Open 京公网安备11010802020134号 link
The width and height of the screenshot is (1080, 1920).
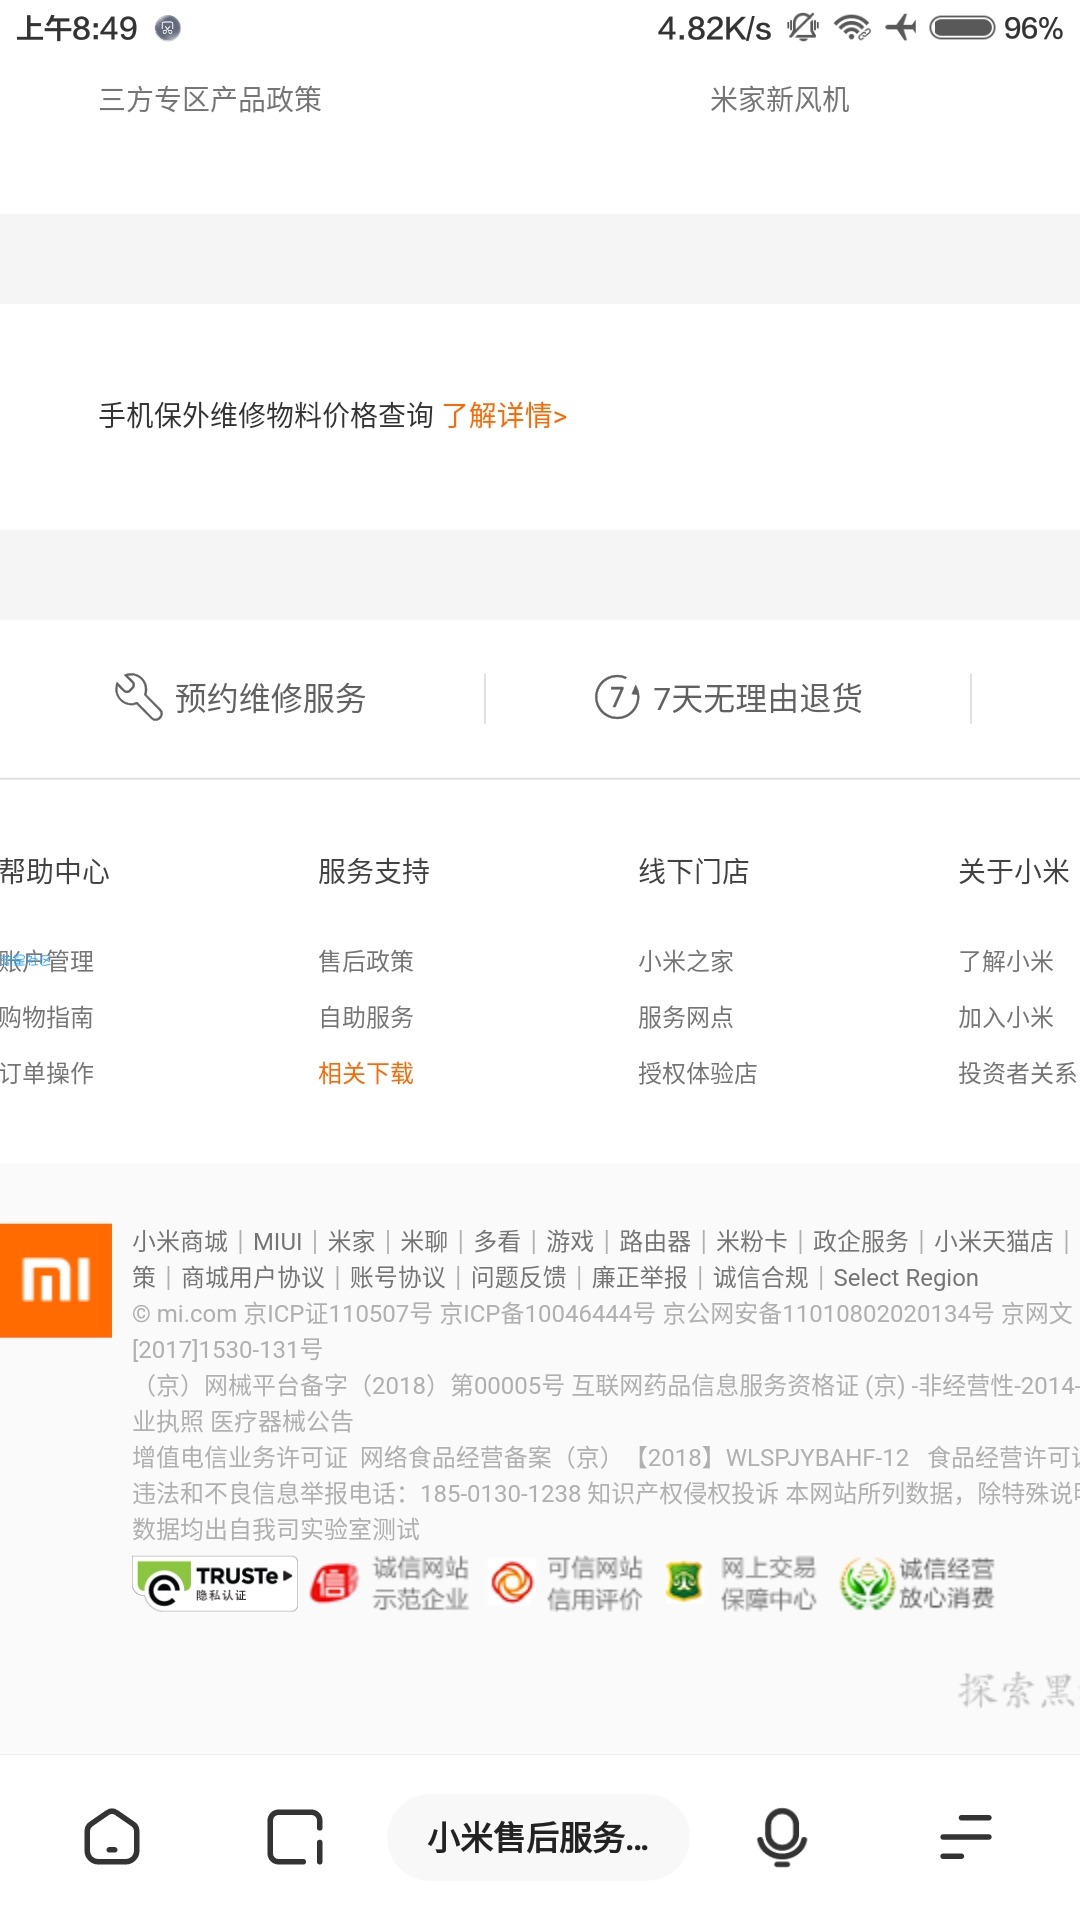click(829, 1313)
